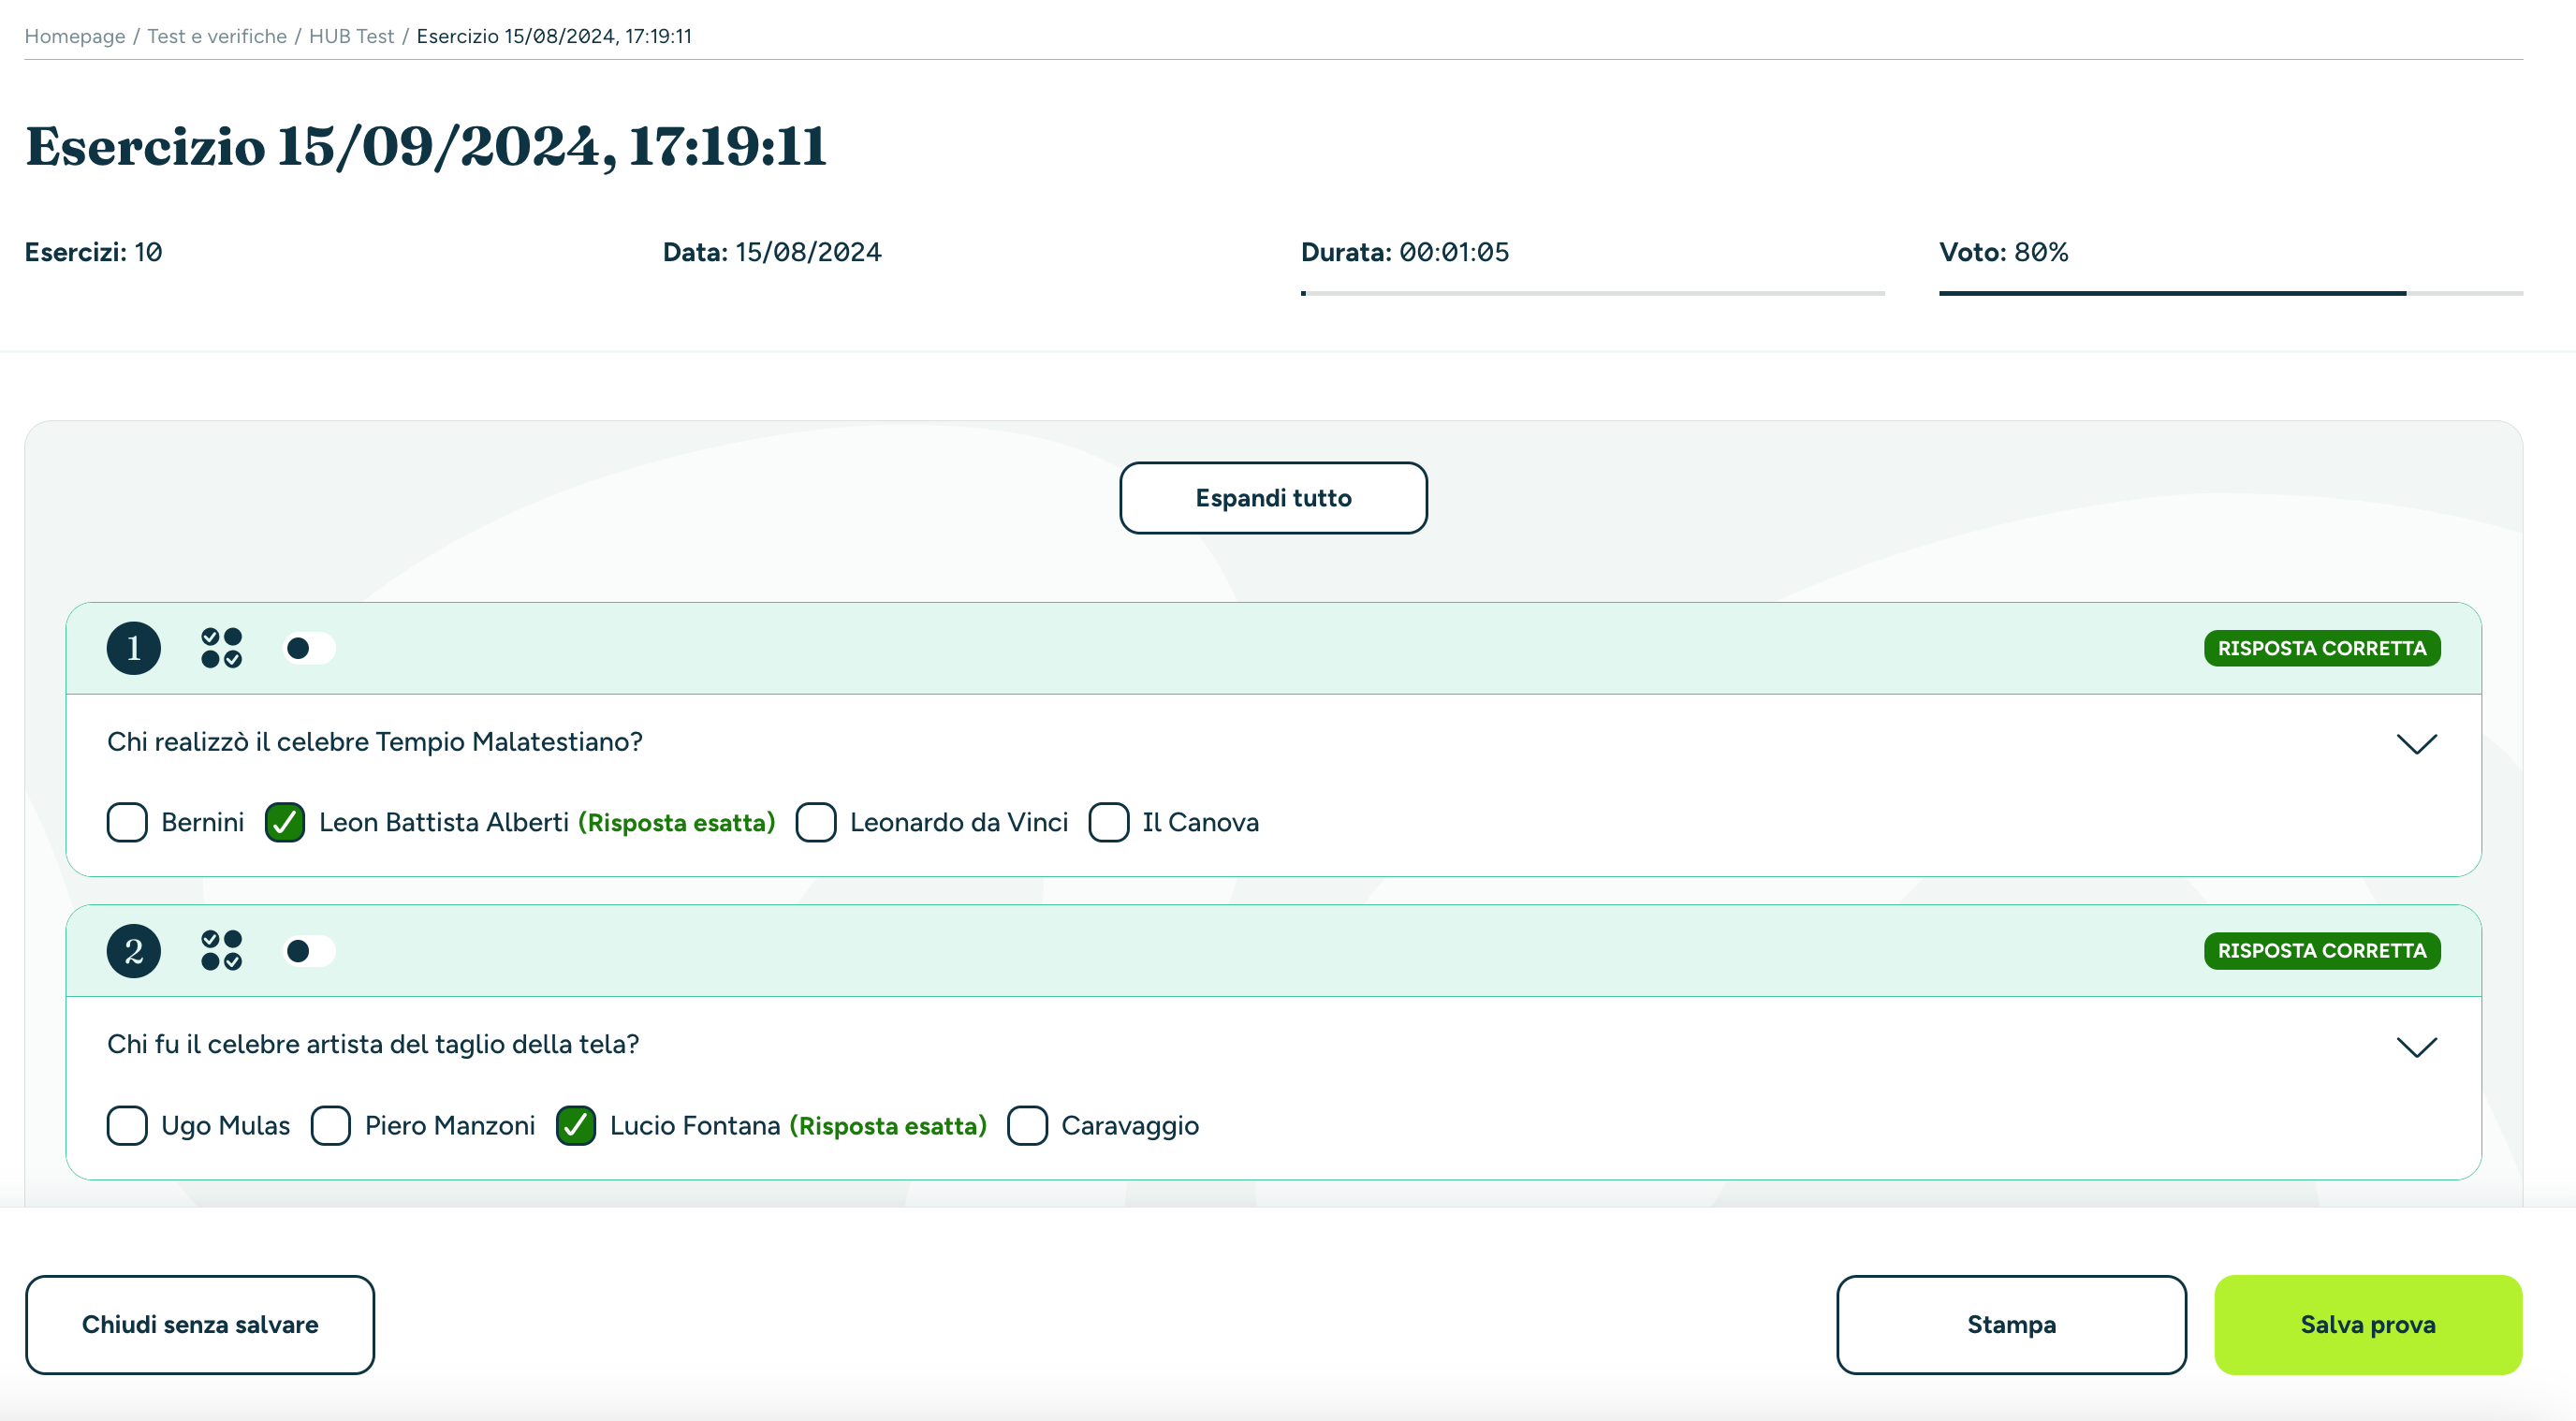The width and height of the screenshot is (2576, 1421).
Task: Click the Data: 15/08/2024 label
Action: point(772,252)
